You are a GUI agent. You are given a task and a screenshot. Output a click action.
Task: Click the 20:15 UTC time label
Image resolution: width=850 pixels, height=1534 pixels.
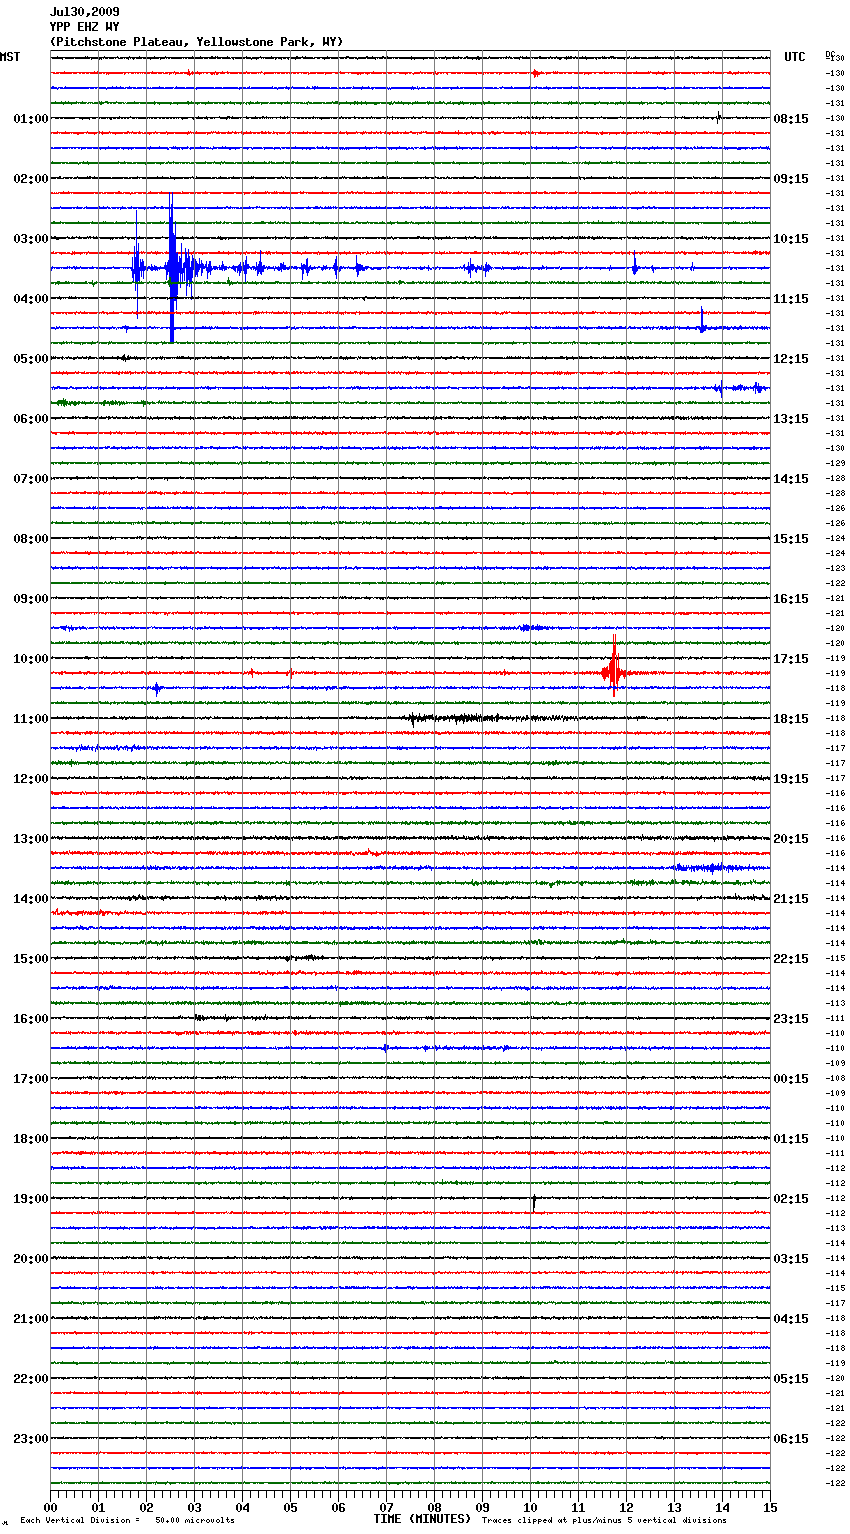click(791, 839)
